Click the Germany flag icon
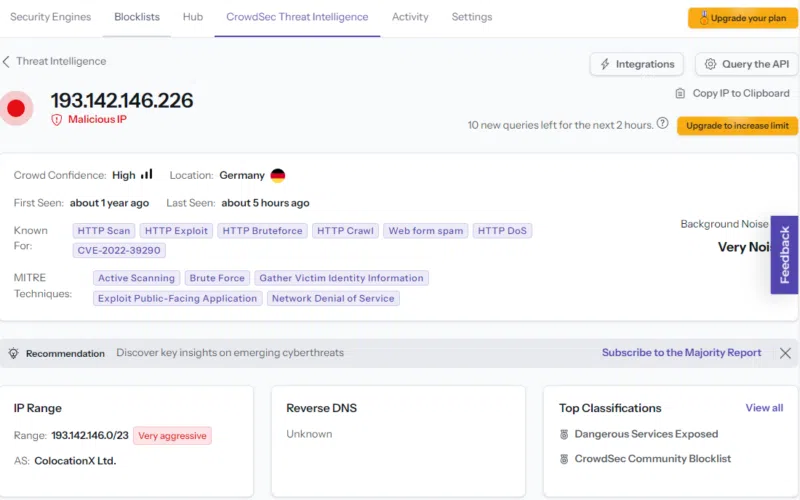Screen dimensions: 800x500 coord(278,175)
